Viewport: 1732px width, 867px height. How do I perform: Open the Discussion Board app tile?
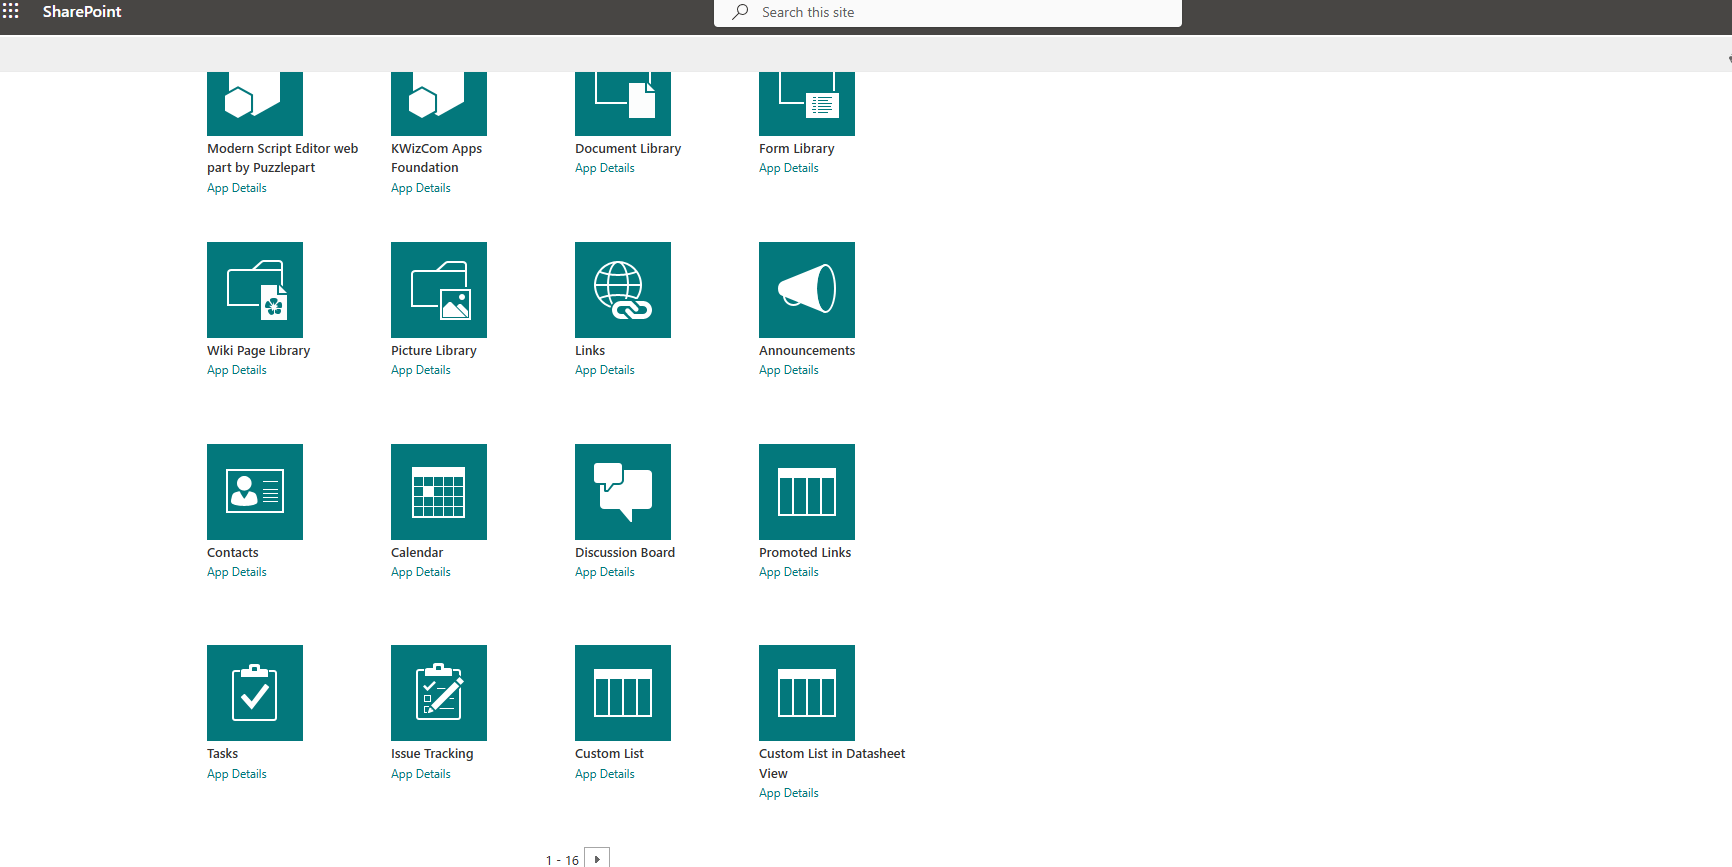pyautogui.click(x=622, y=492)
